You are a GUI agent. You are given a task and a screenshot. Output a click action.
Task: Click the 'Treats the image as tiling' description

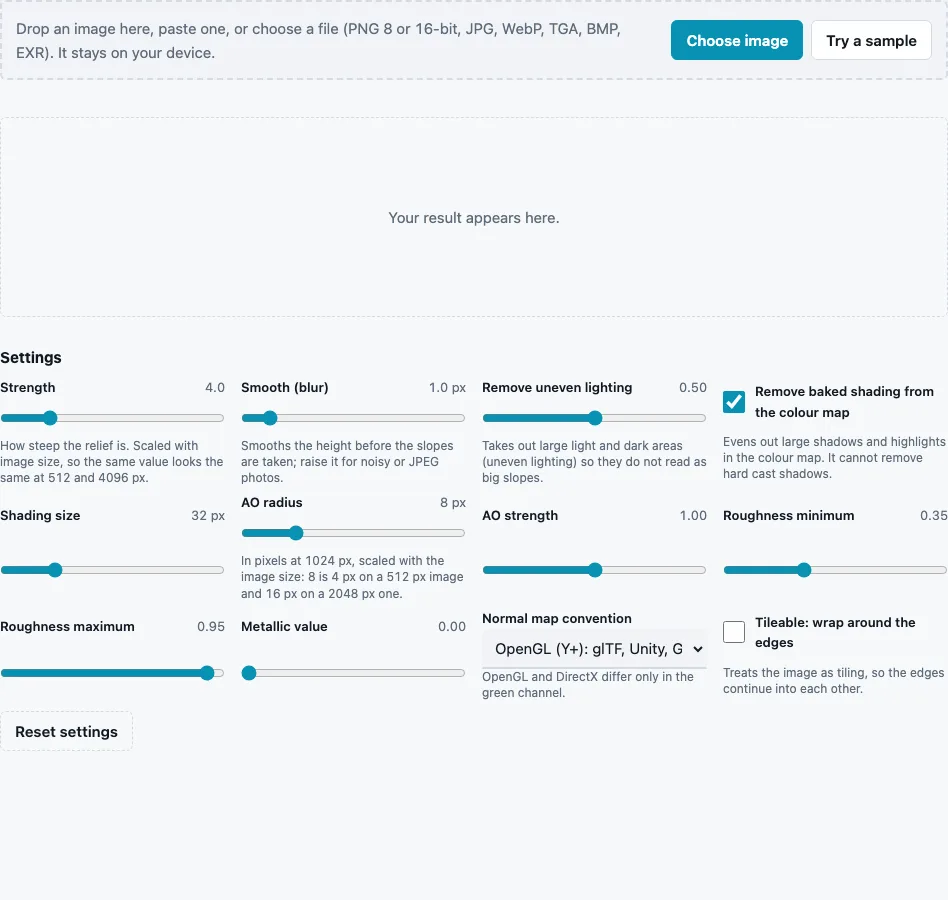(x=834, y=681)
